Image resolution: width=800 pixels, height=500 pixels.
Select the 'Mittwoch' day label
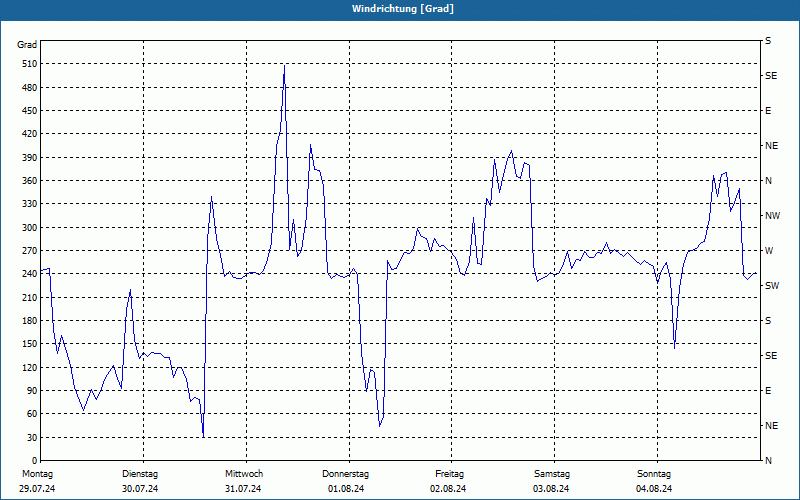click(x=244, y=474)
